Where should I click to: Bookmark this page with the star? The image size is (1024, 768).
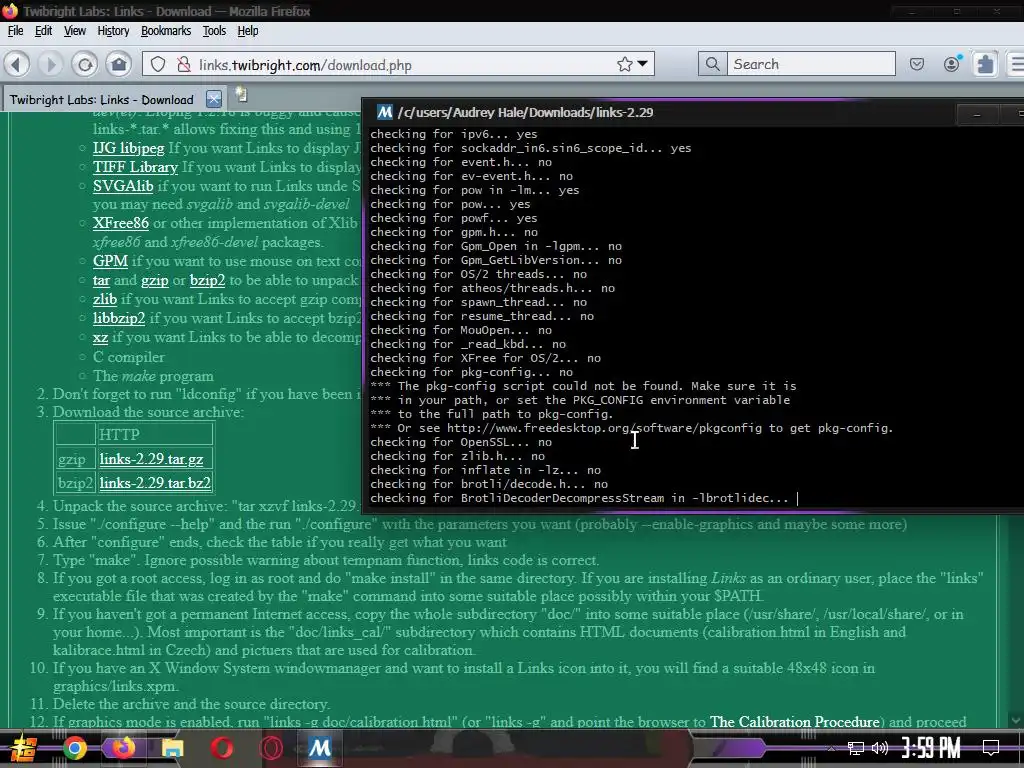[x=624, y=64]
